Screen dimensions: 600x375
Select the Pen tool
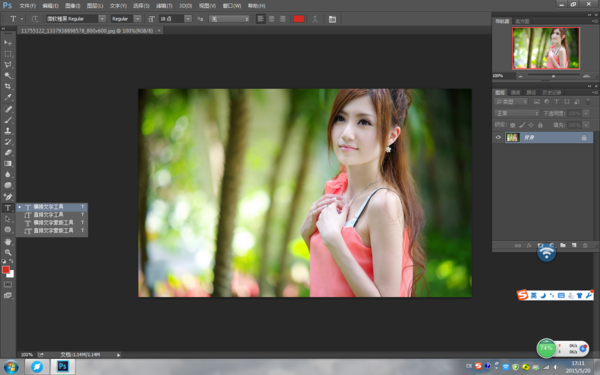point(8,197)
